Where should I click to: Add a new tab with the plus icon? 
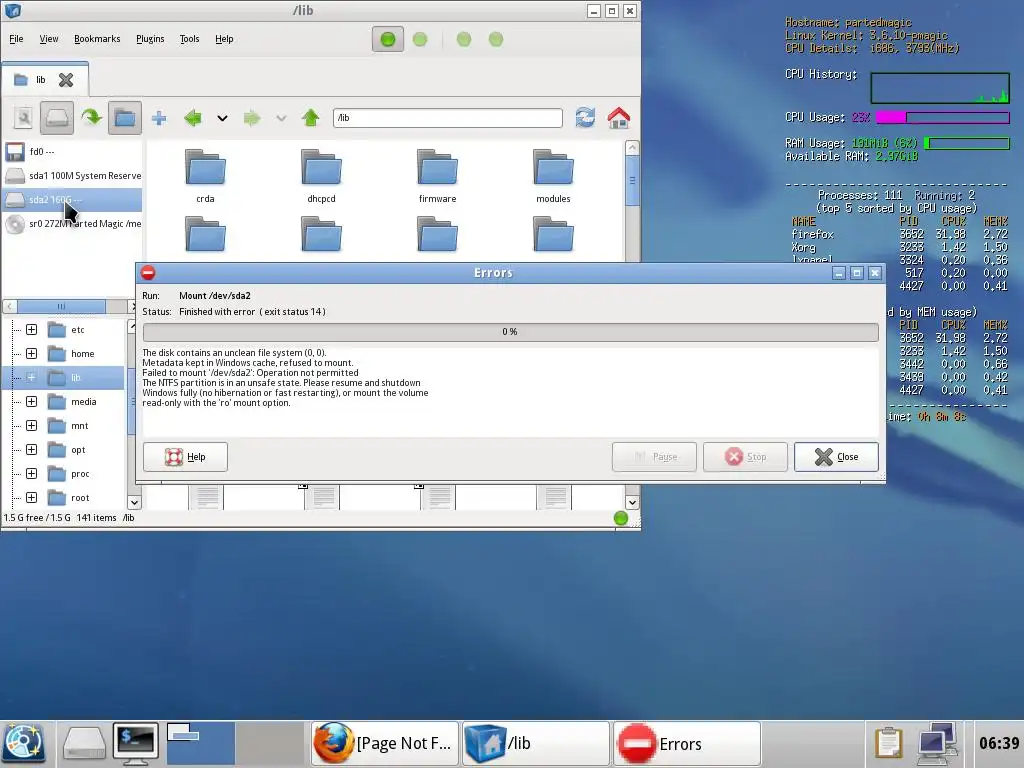pos(159,118)
